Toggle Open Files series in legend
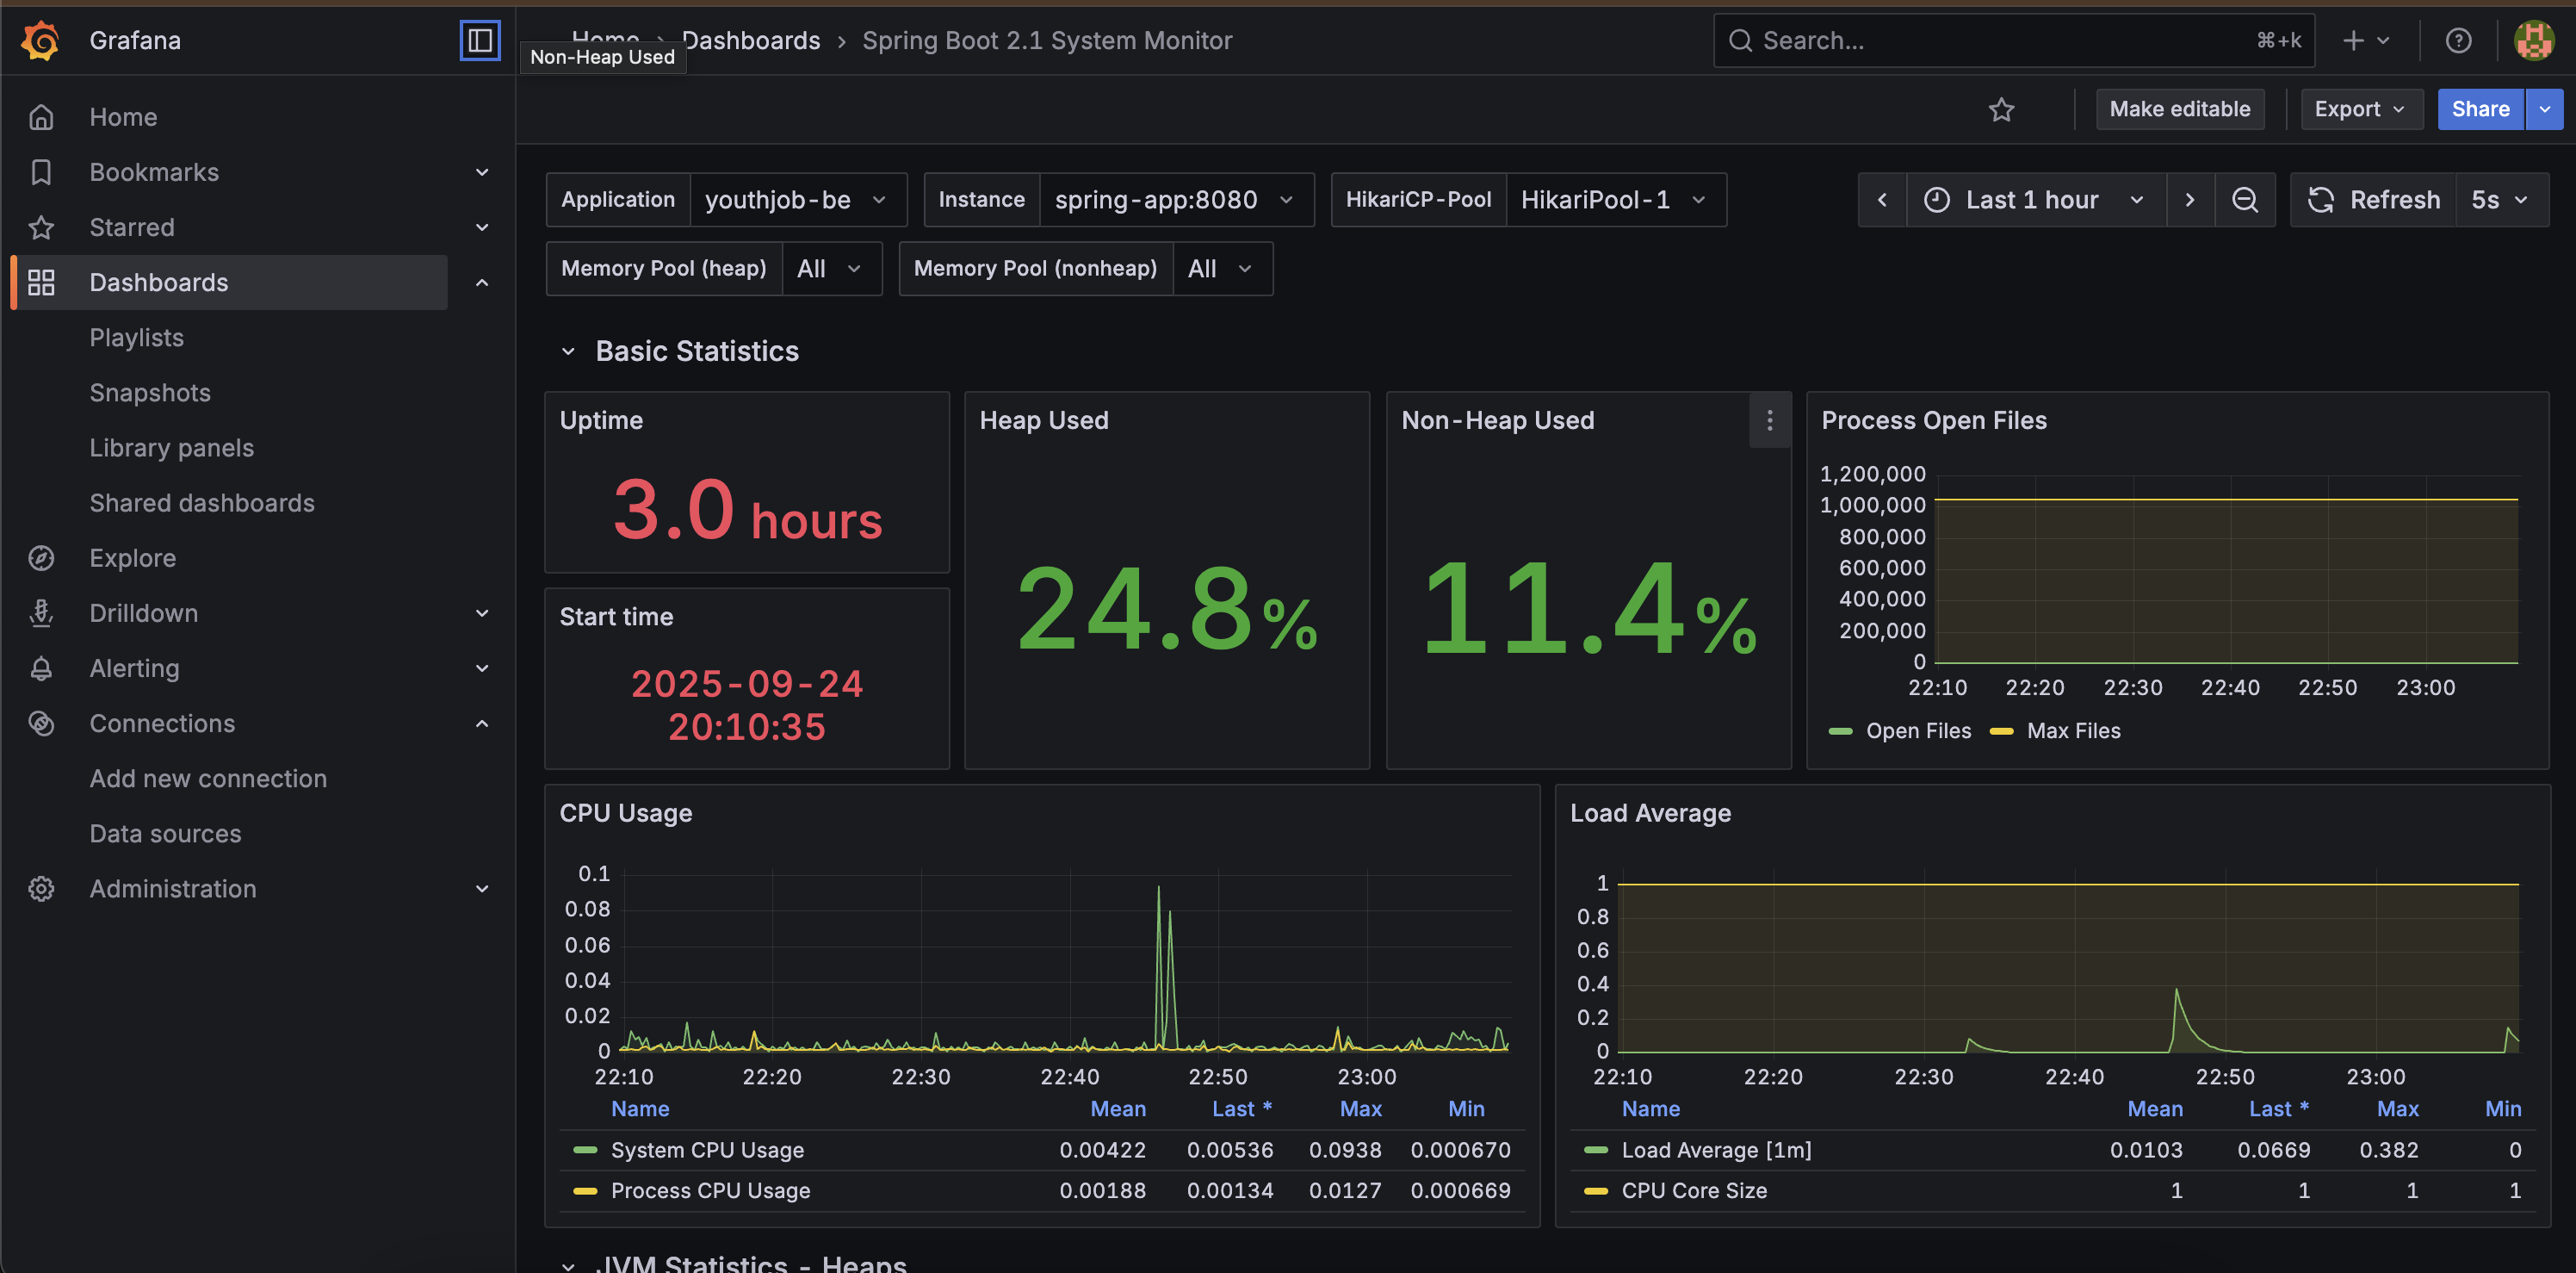This screenshot has width=2576, height=1273. tap(1917, 731)
